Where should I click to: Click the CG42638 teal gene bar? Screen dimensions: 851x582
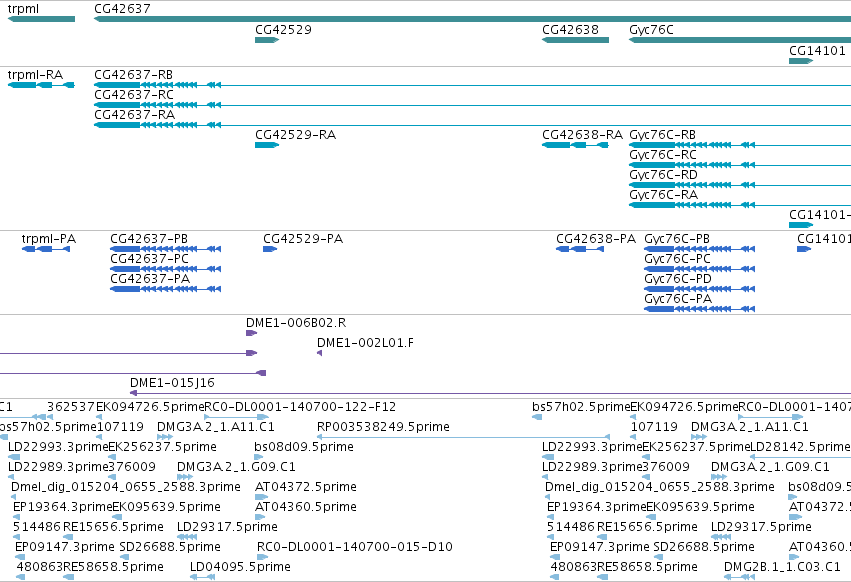pyautogui.click(x=575, y=40)
